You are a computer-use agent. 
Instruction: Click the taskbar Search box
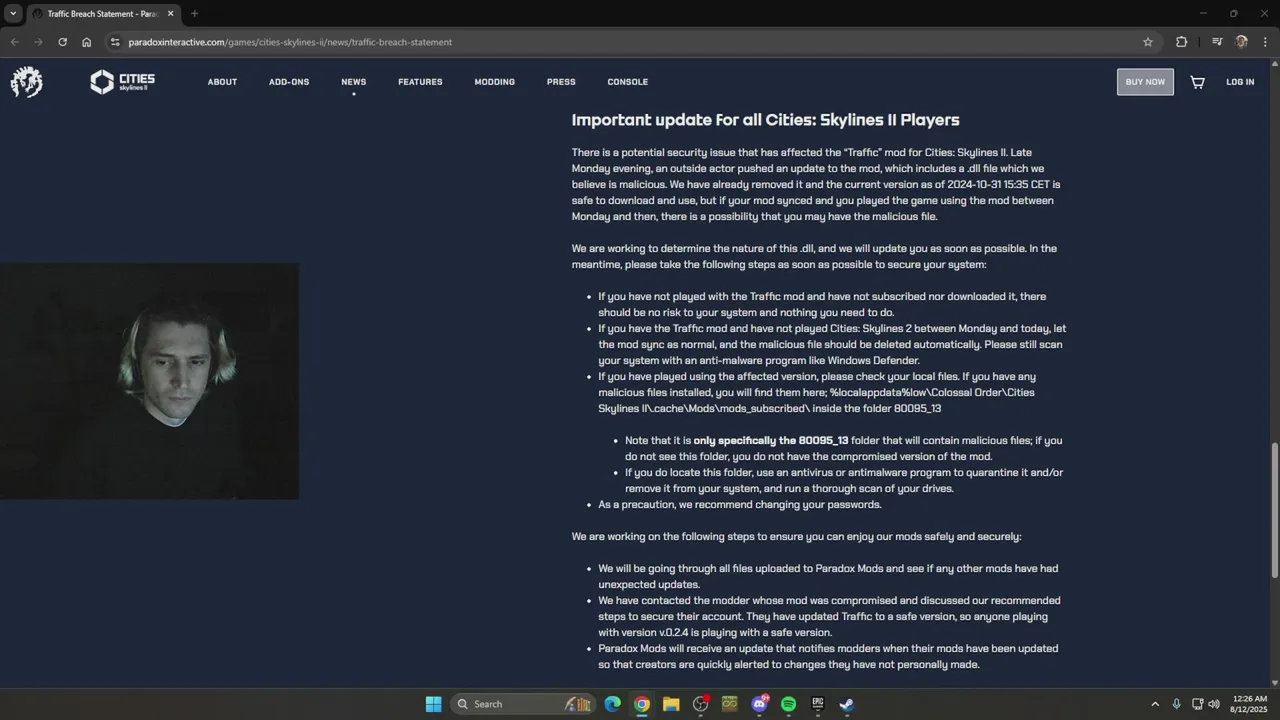(x=523, y=704)
